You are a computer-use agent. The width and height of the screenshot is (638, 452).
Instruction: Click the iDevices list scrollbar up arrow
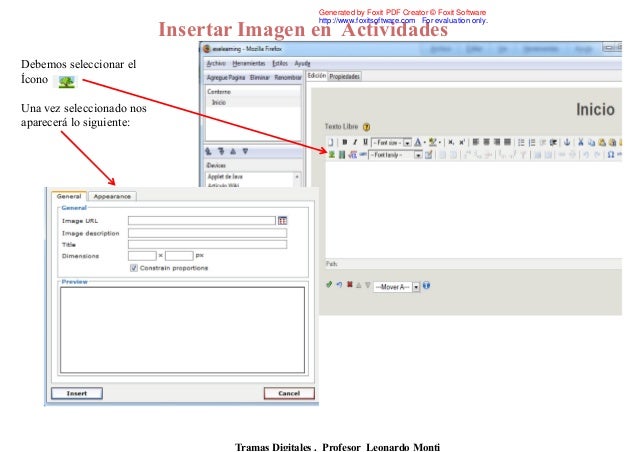coord(297,177)
